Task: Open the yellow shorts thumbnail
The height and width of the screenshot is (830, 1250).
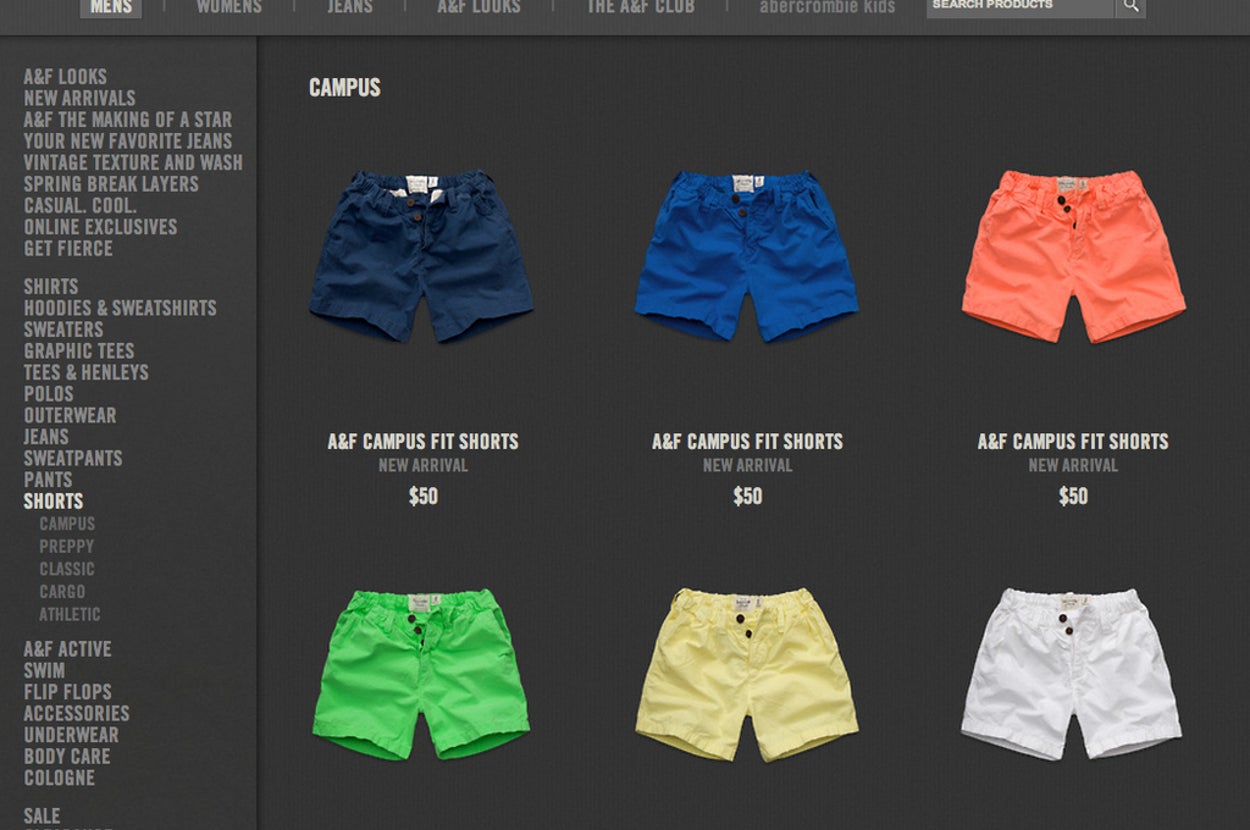Action: (x=746, y=673)
